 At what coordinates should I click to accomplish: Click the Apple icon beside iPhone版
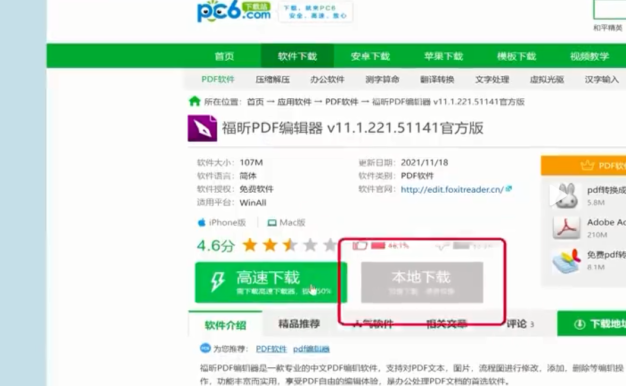click(201, 222)
